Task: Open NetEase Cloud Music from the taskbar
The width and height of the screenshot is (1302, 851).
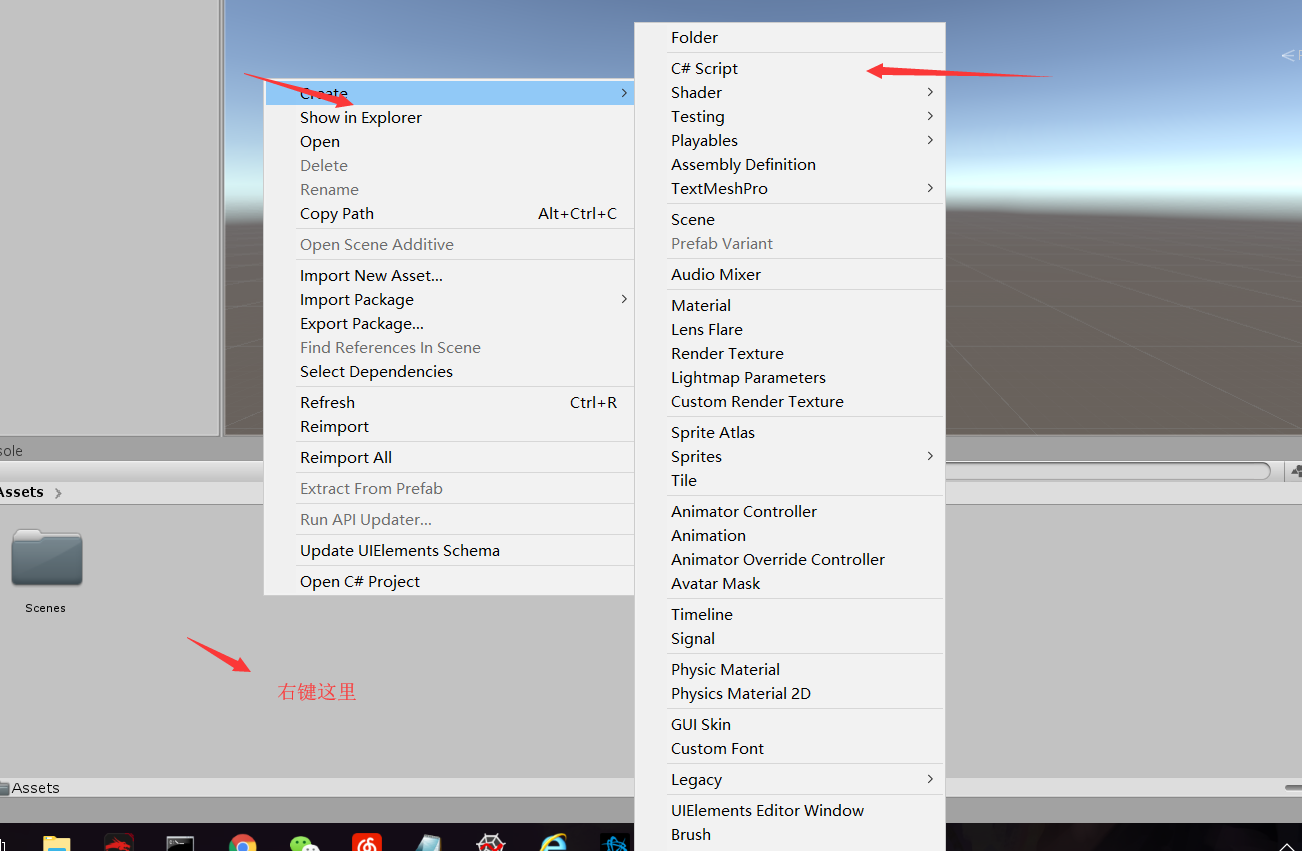Action: (x=366, y=845)
